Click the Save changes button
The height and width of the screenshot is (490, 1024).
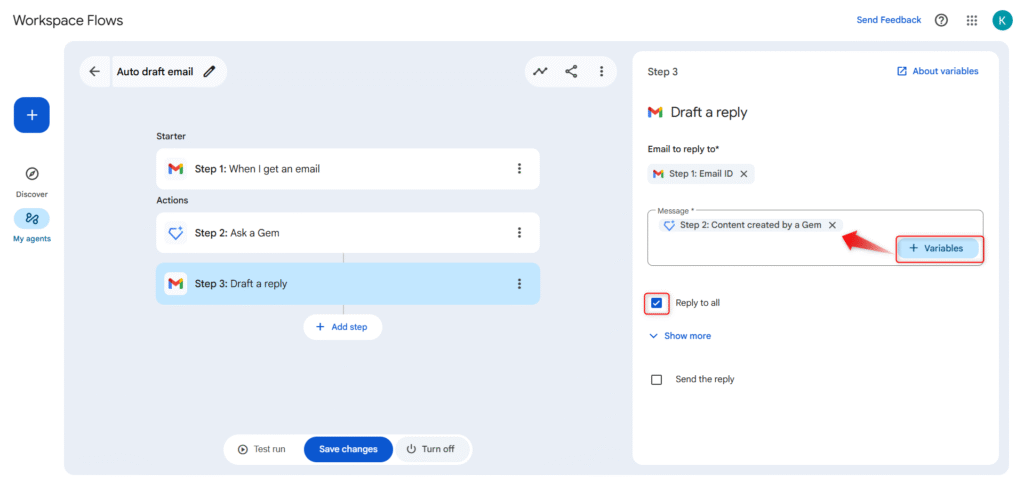[348, 449]
